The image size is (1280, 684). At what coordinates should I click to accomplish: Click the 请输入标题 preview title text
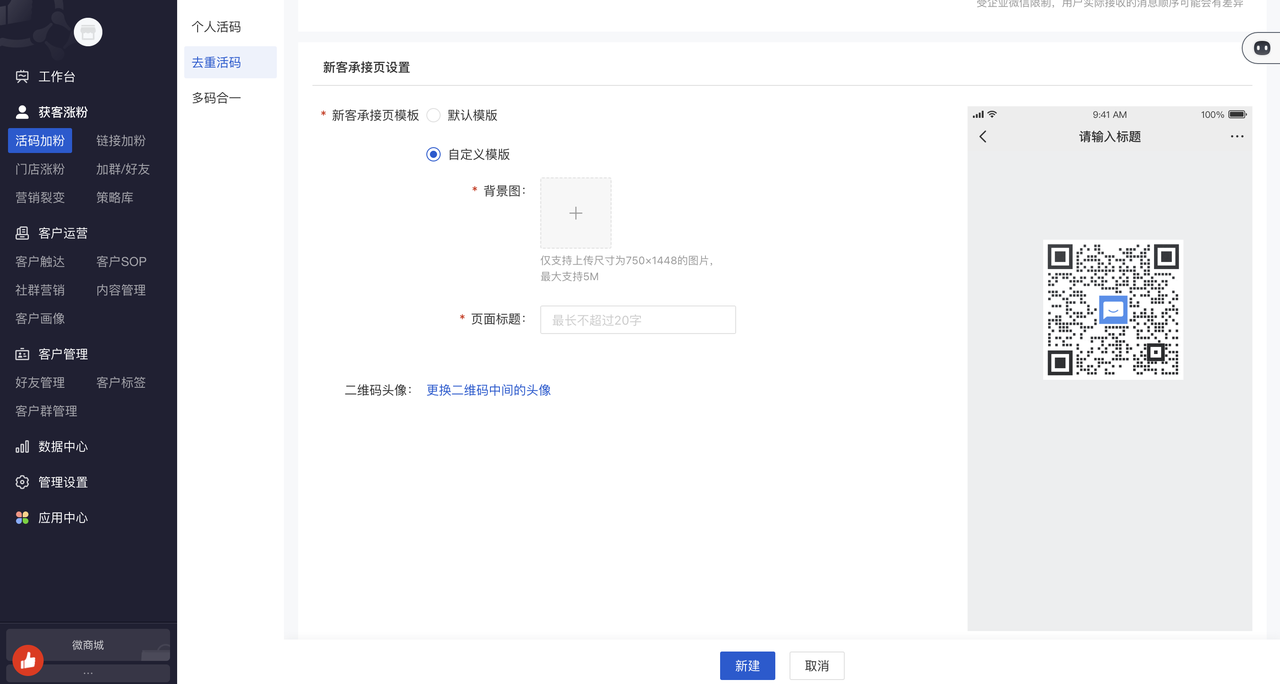[x=1110, y=137]
